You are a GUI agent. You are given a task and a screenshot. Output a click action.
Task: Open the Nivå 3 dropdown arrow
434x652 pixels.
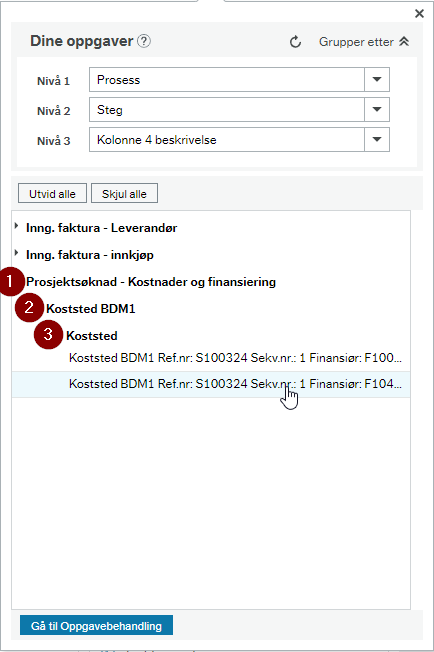pos(377,139)
